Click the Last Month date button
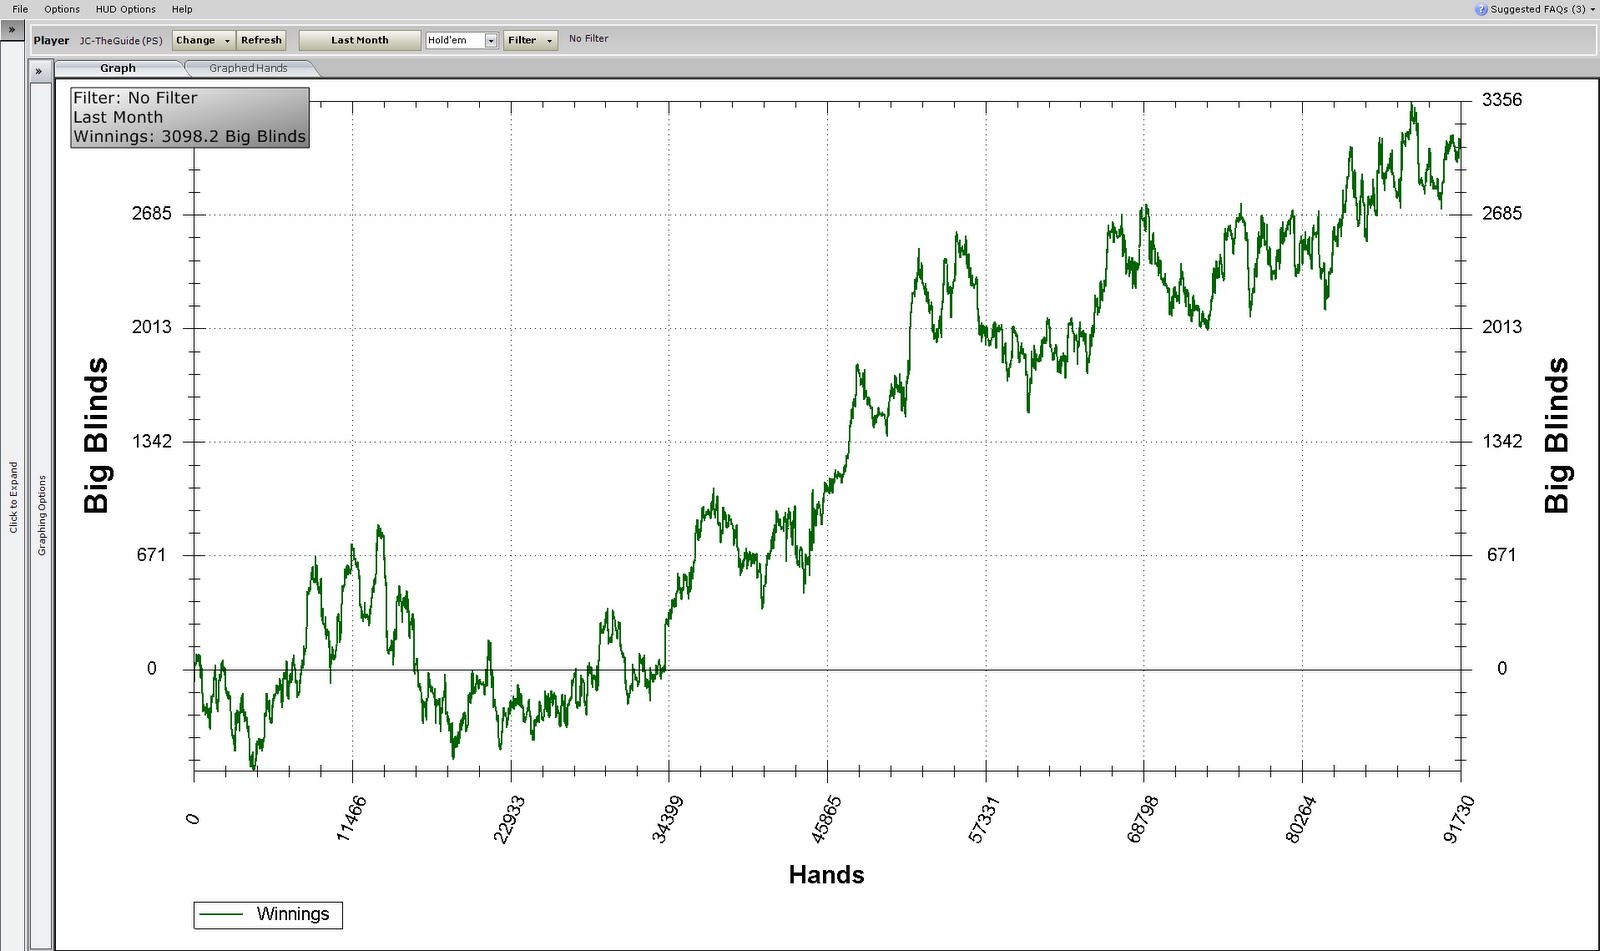 (x=359, y=40)
